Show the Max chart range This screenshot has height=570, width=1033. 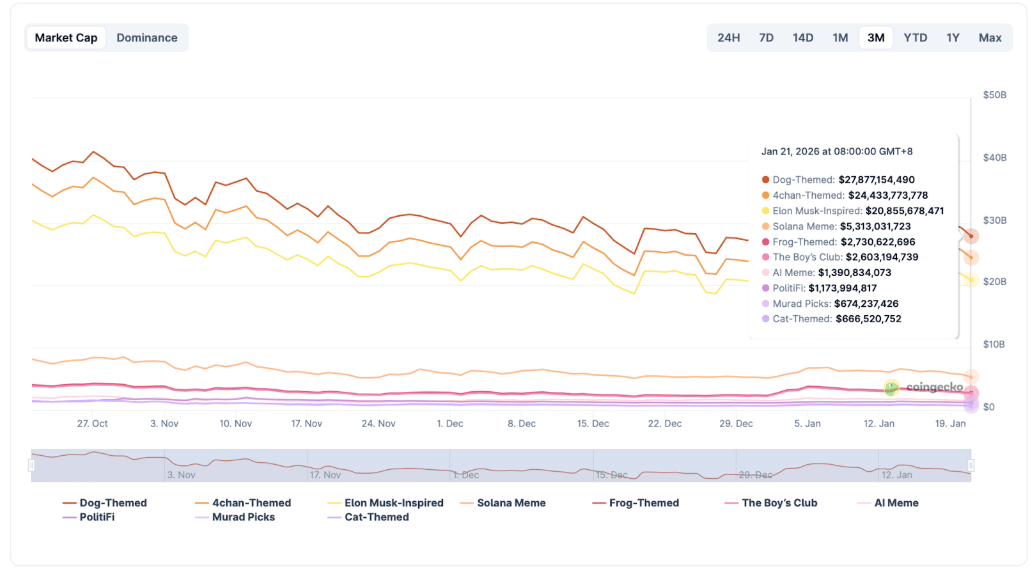(990, 38)
